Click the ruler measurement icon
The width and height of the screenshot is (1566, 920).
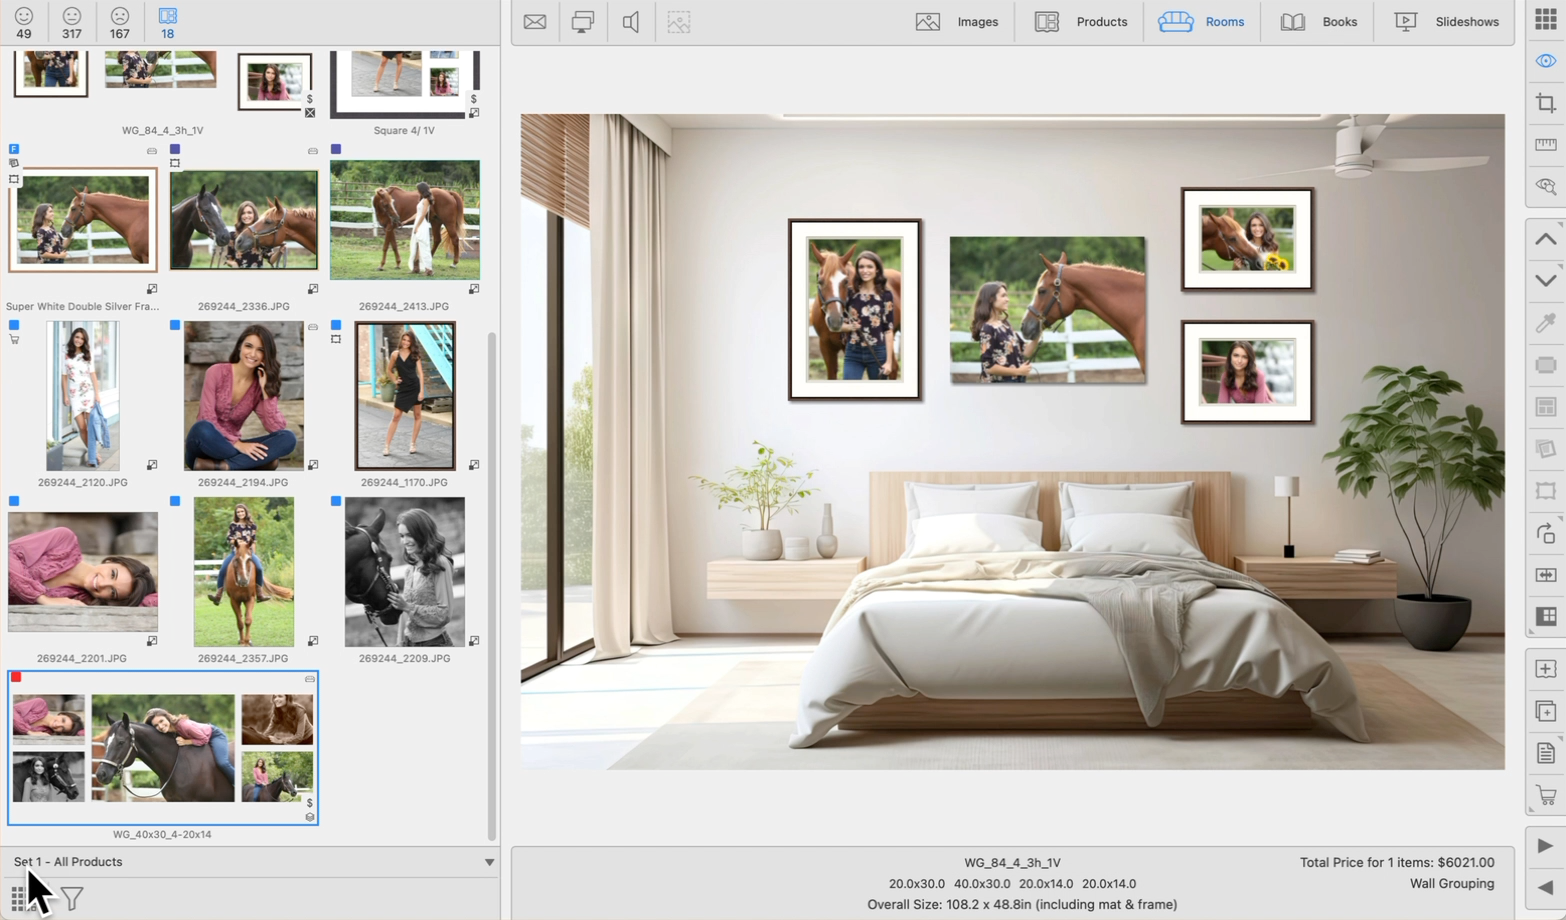[1545, 145]
